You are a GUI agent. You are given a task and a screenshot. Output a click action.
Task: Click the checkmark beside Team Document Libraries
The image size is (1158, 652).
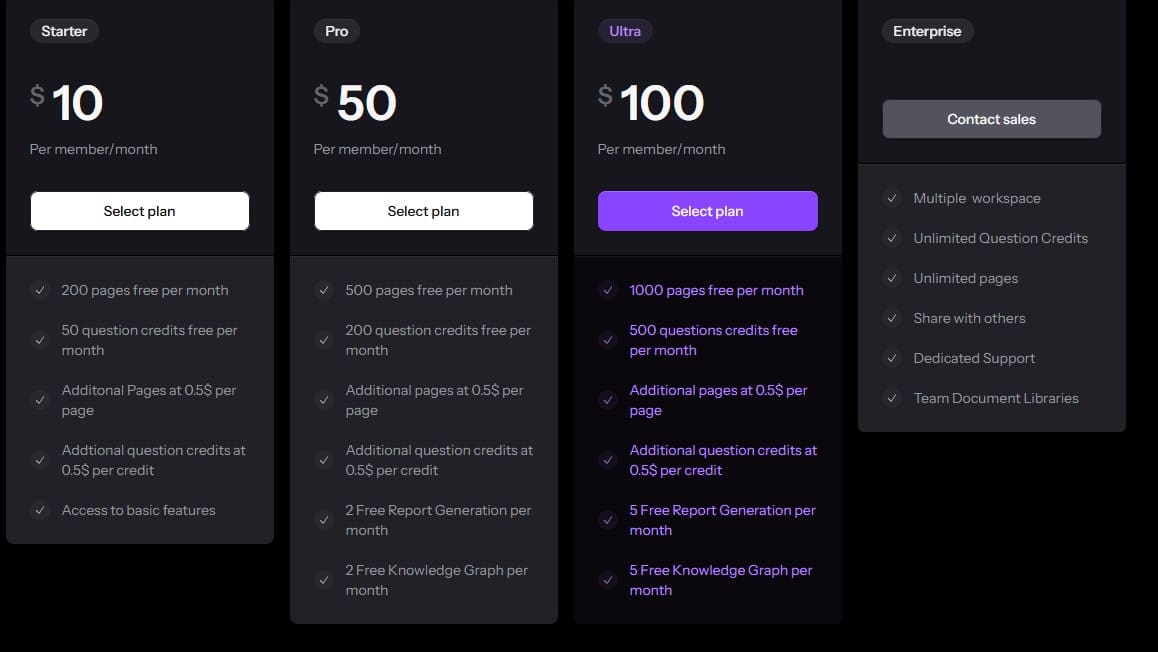(891, 398)
